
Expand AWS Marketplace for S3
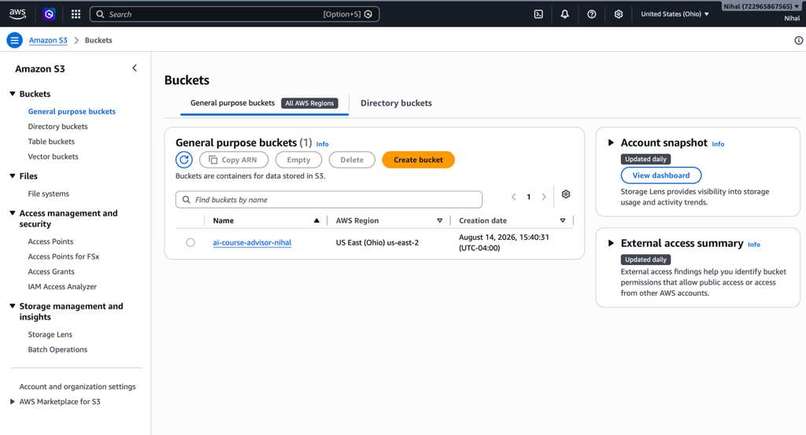(x=12, y=402)
